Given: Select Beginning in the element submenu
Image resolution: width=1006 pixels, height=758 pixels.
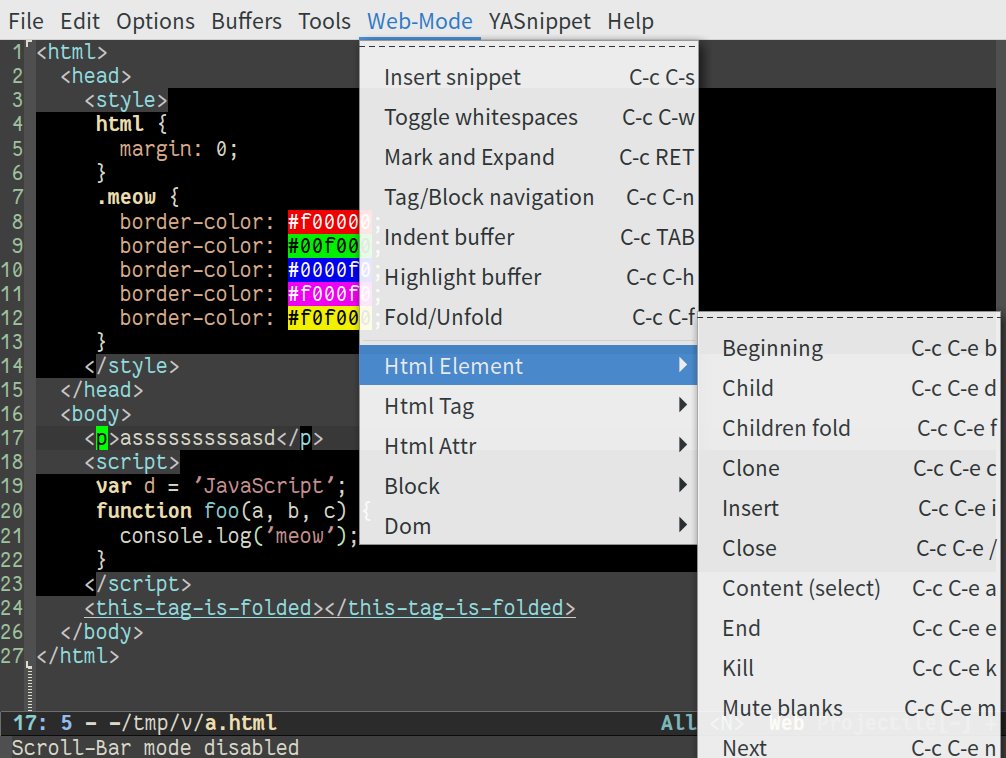Looking at the screenshot, I should (x=849, y=348).
